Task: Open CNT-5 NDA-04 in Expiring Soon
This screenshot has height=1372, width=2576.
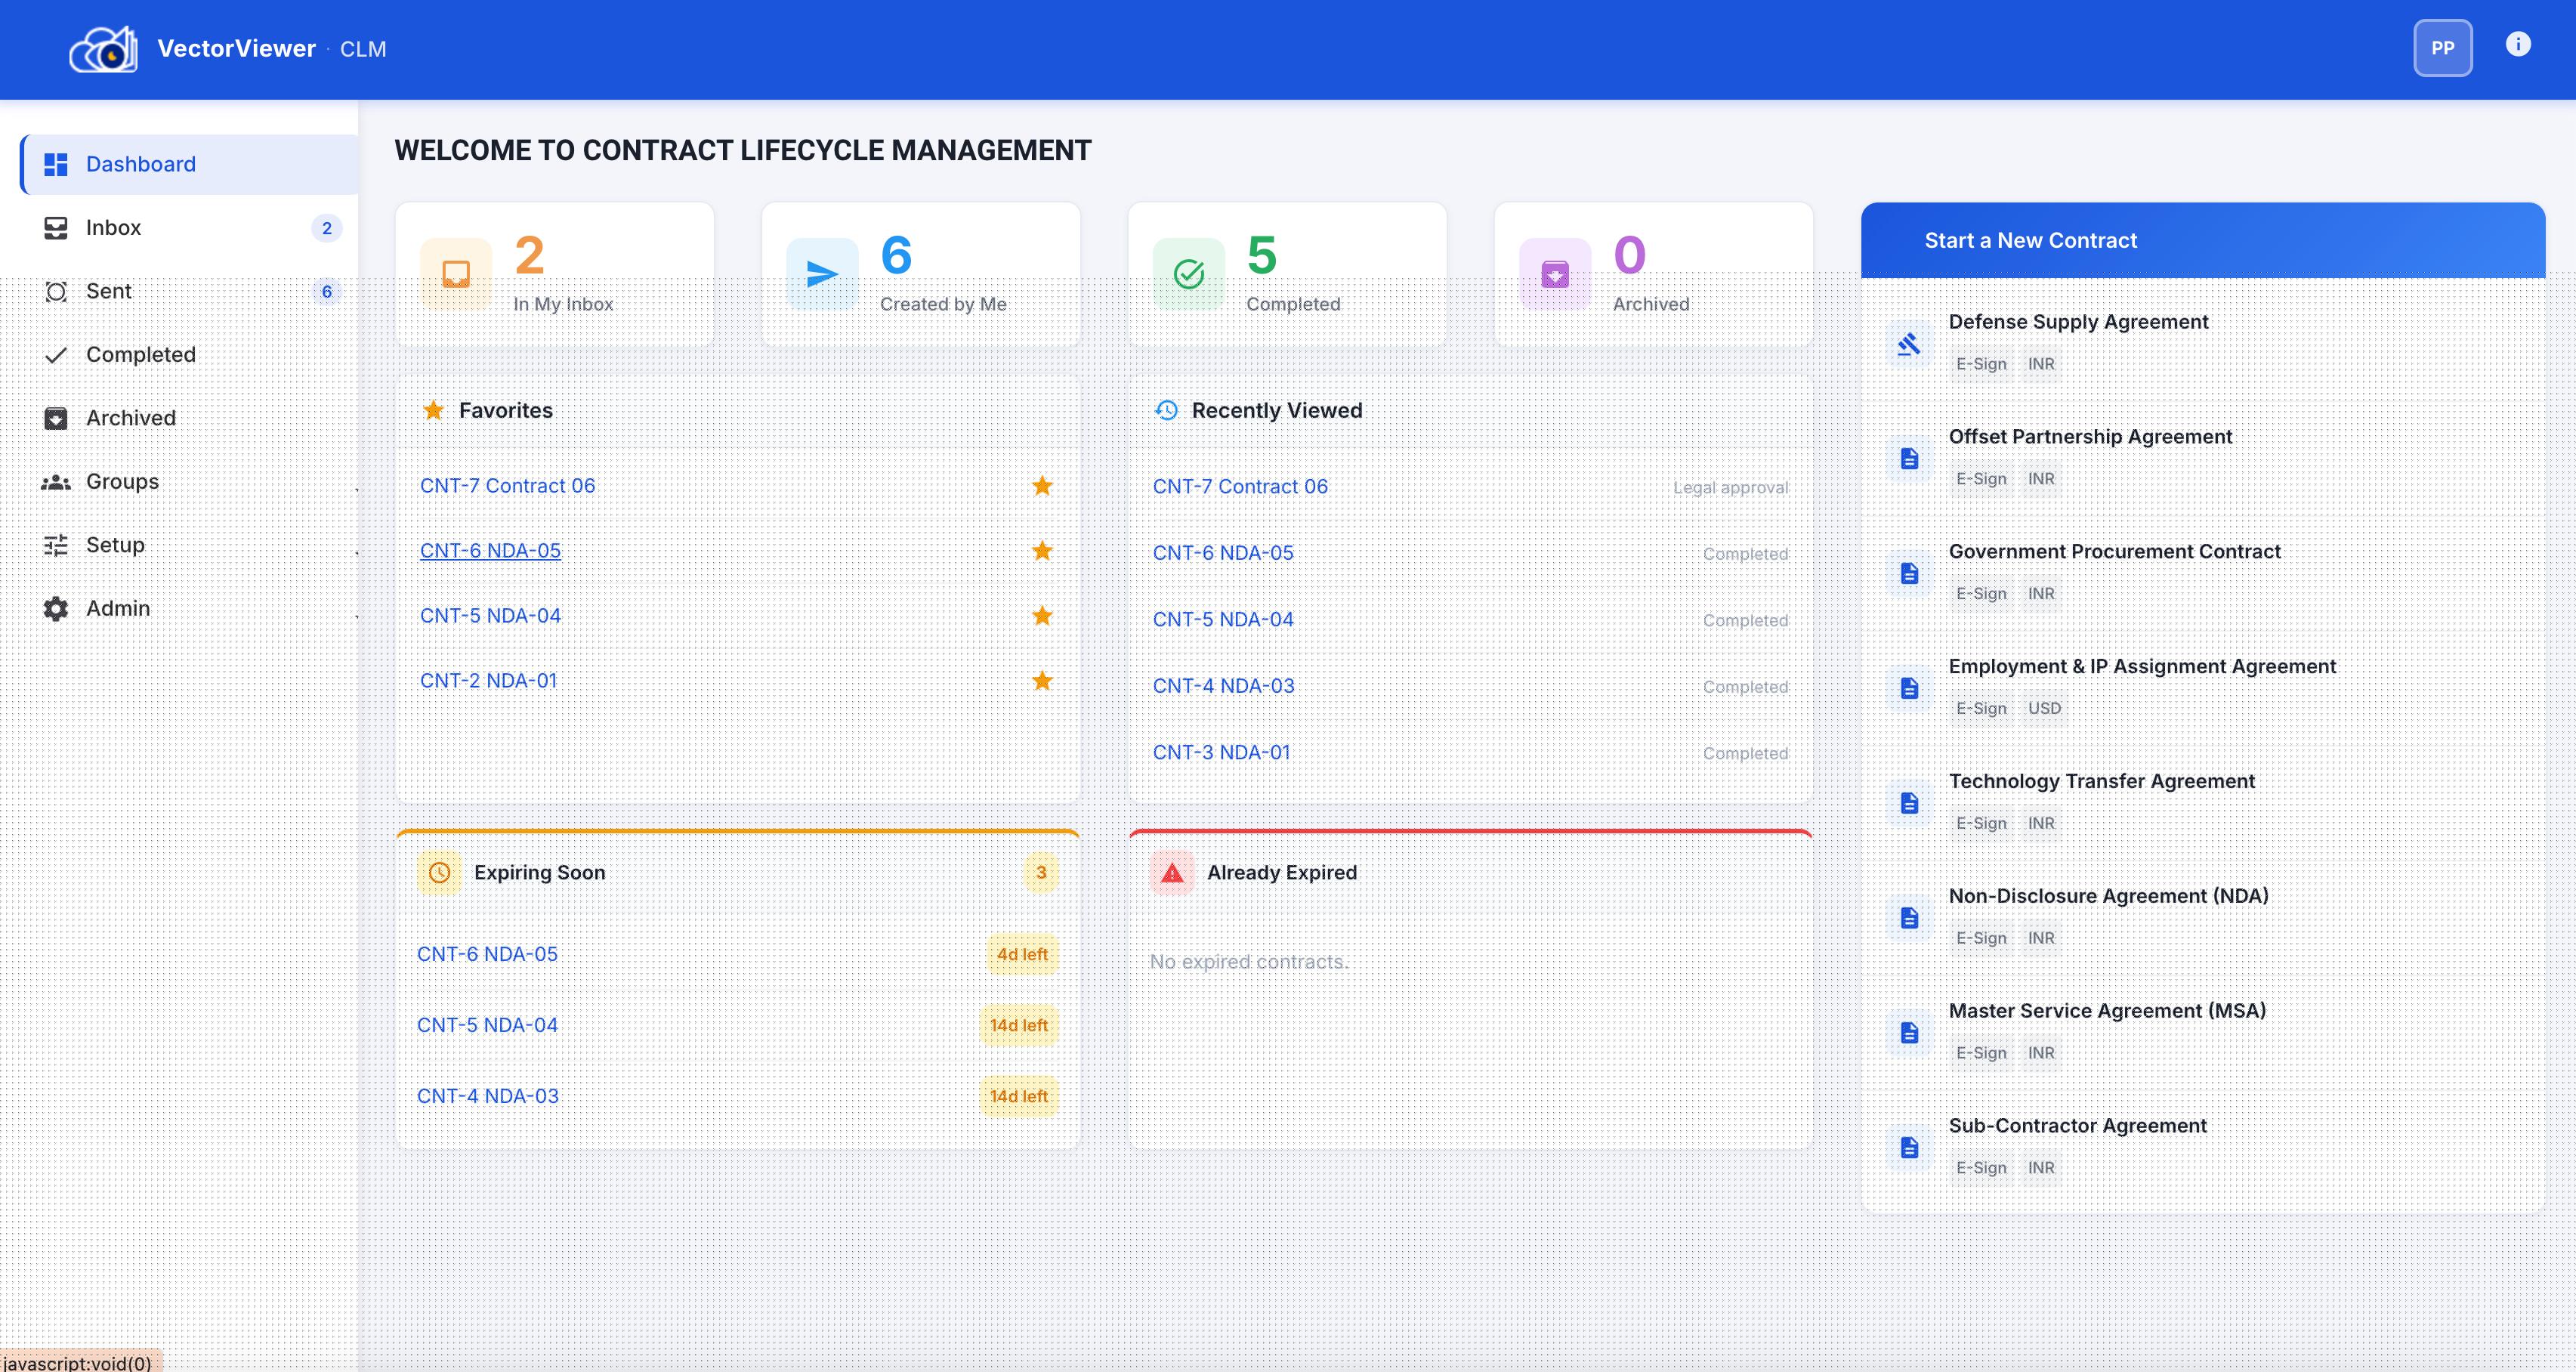Action: 487,1026
